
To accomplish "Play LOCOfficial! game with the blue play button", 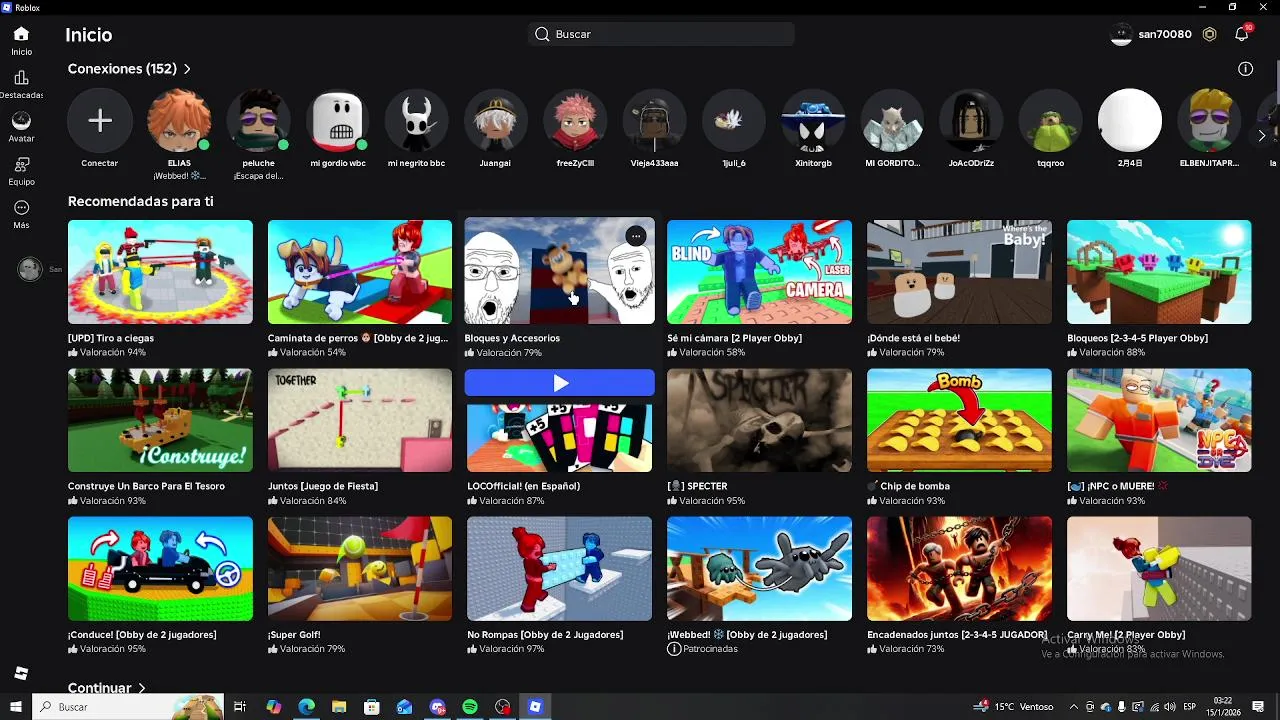I will 560,383.
